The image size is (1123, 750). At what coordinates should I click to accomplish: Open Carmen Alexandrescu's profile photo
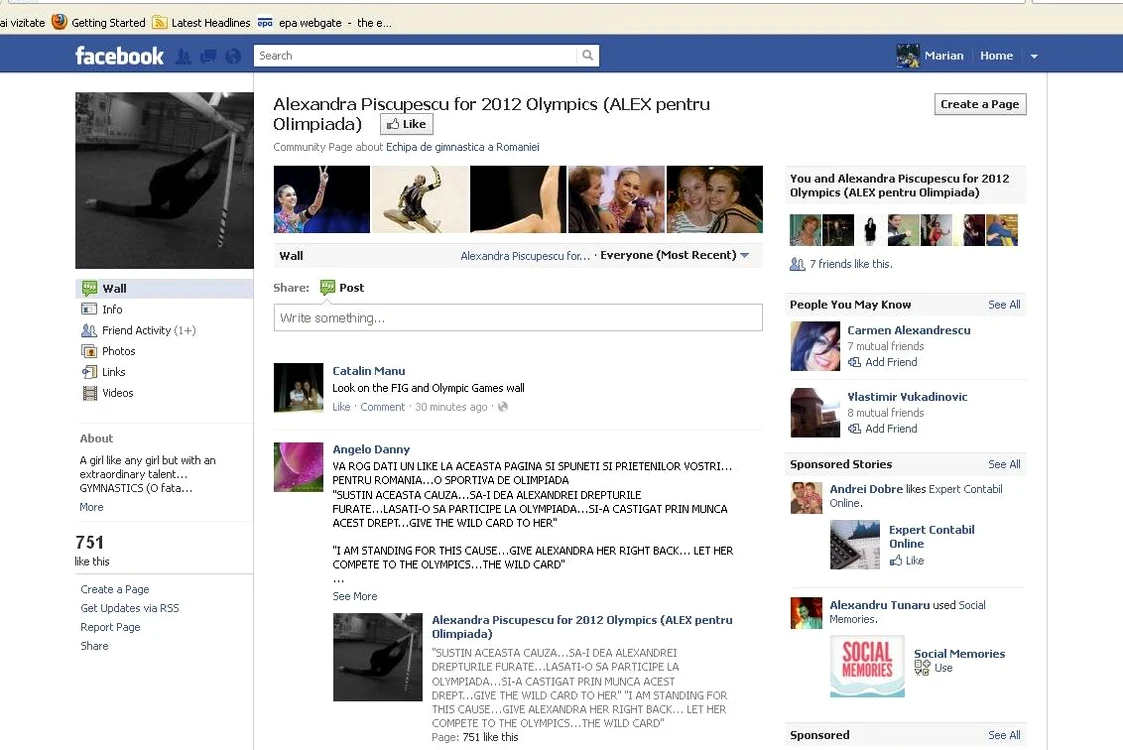[815, 346]
